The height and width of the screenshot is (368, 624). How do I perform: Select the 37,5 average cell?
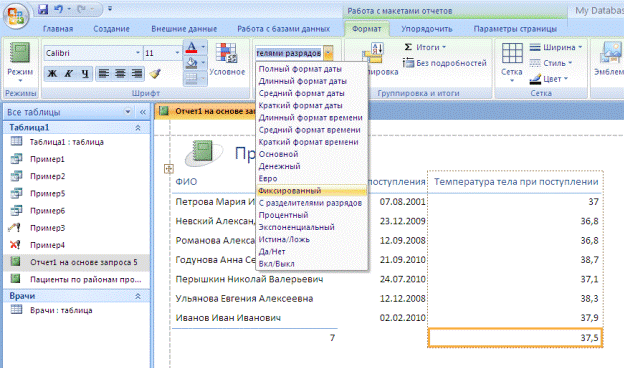515,338
